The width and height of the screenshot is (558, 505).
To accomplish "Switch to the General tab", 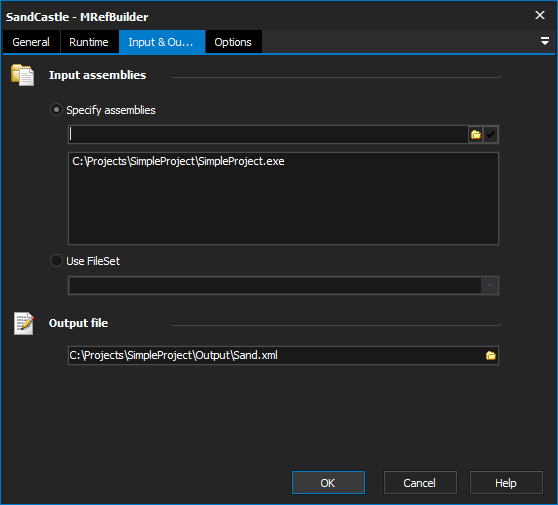I will (x=31, y=42).
